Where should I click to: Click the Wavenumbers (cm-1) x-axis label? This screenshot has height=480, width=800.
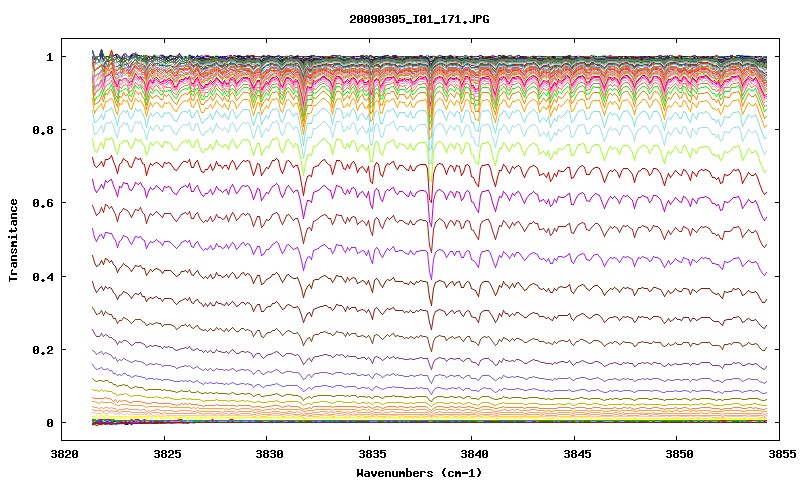coord(419,472)
